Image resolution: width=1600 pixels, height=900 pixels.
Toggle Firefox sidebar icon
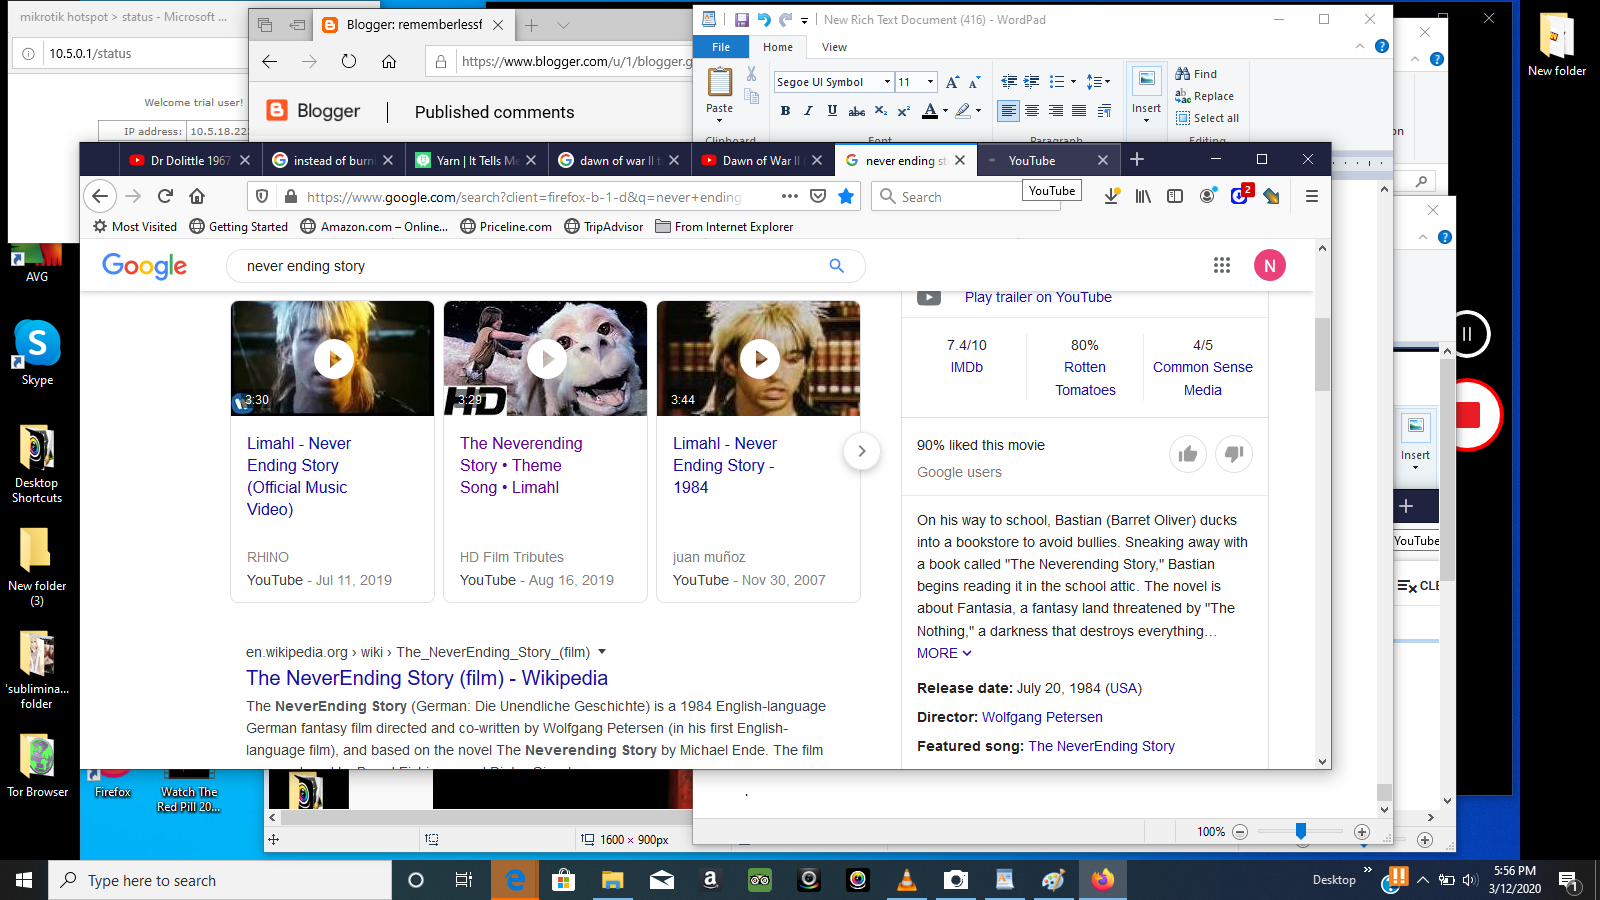pyautogui.click(x=1175, y=196)
